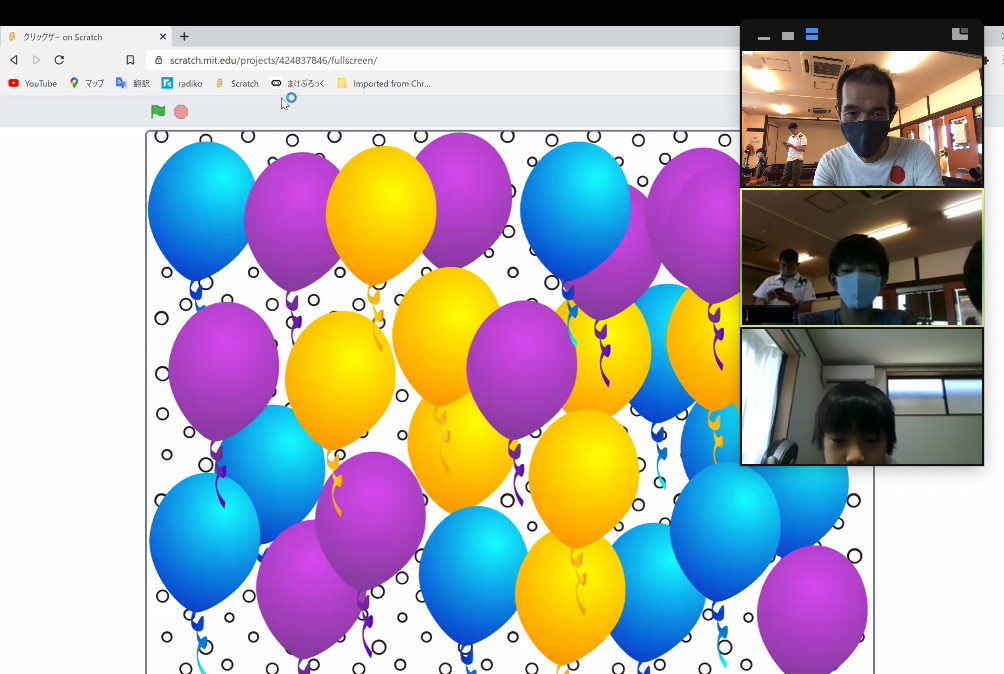
Task: Select the bottom video of child by window
Action: tap(862, 396)
